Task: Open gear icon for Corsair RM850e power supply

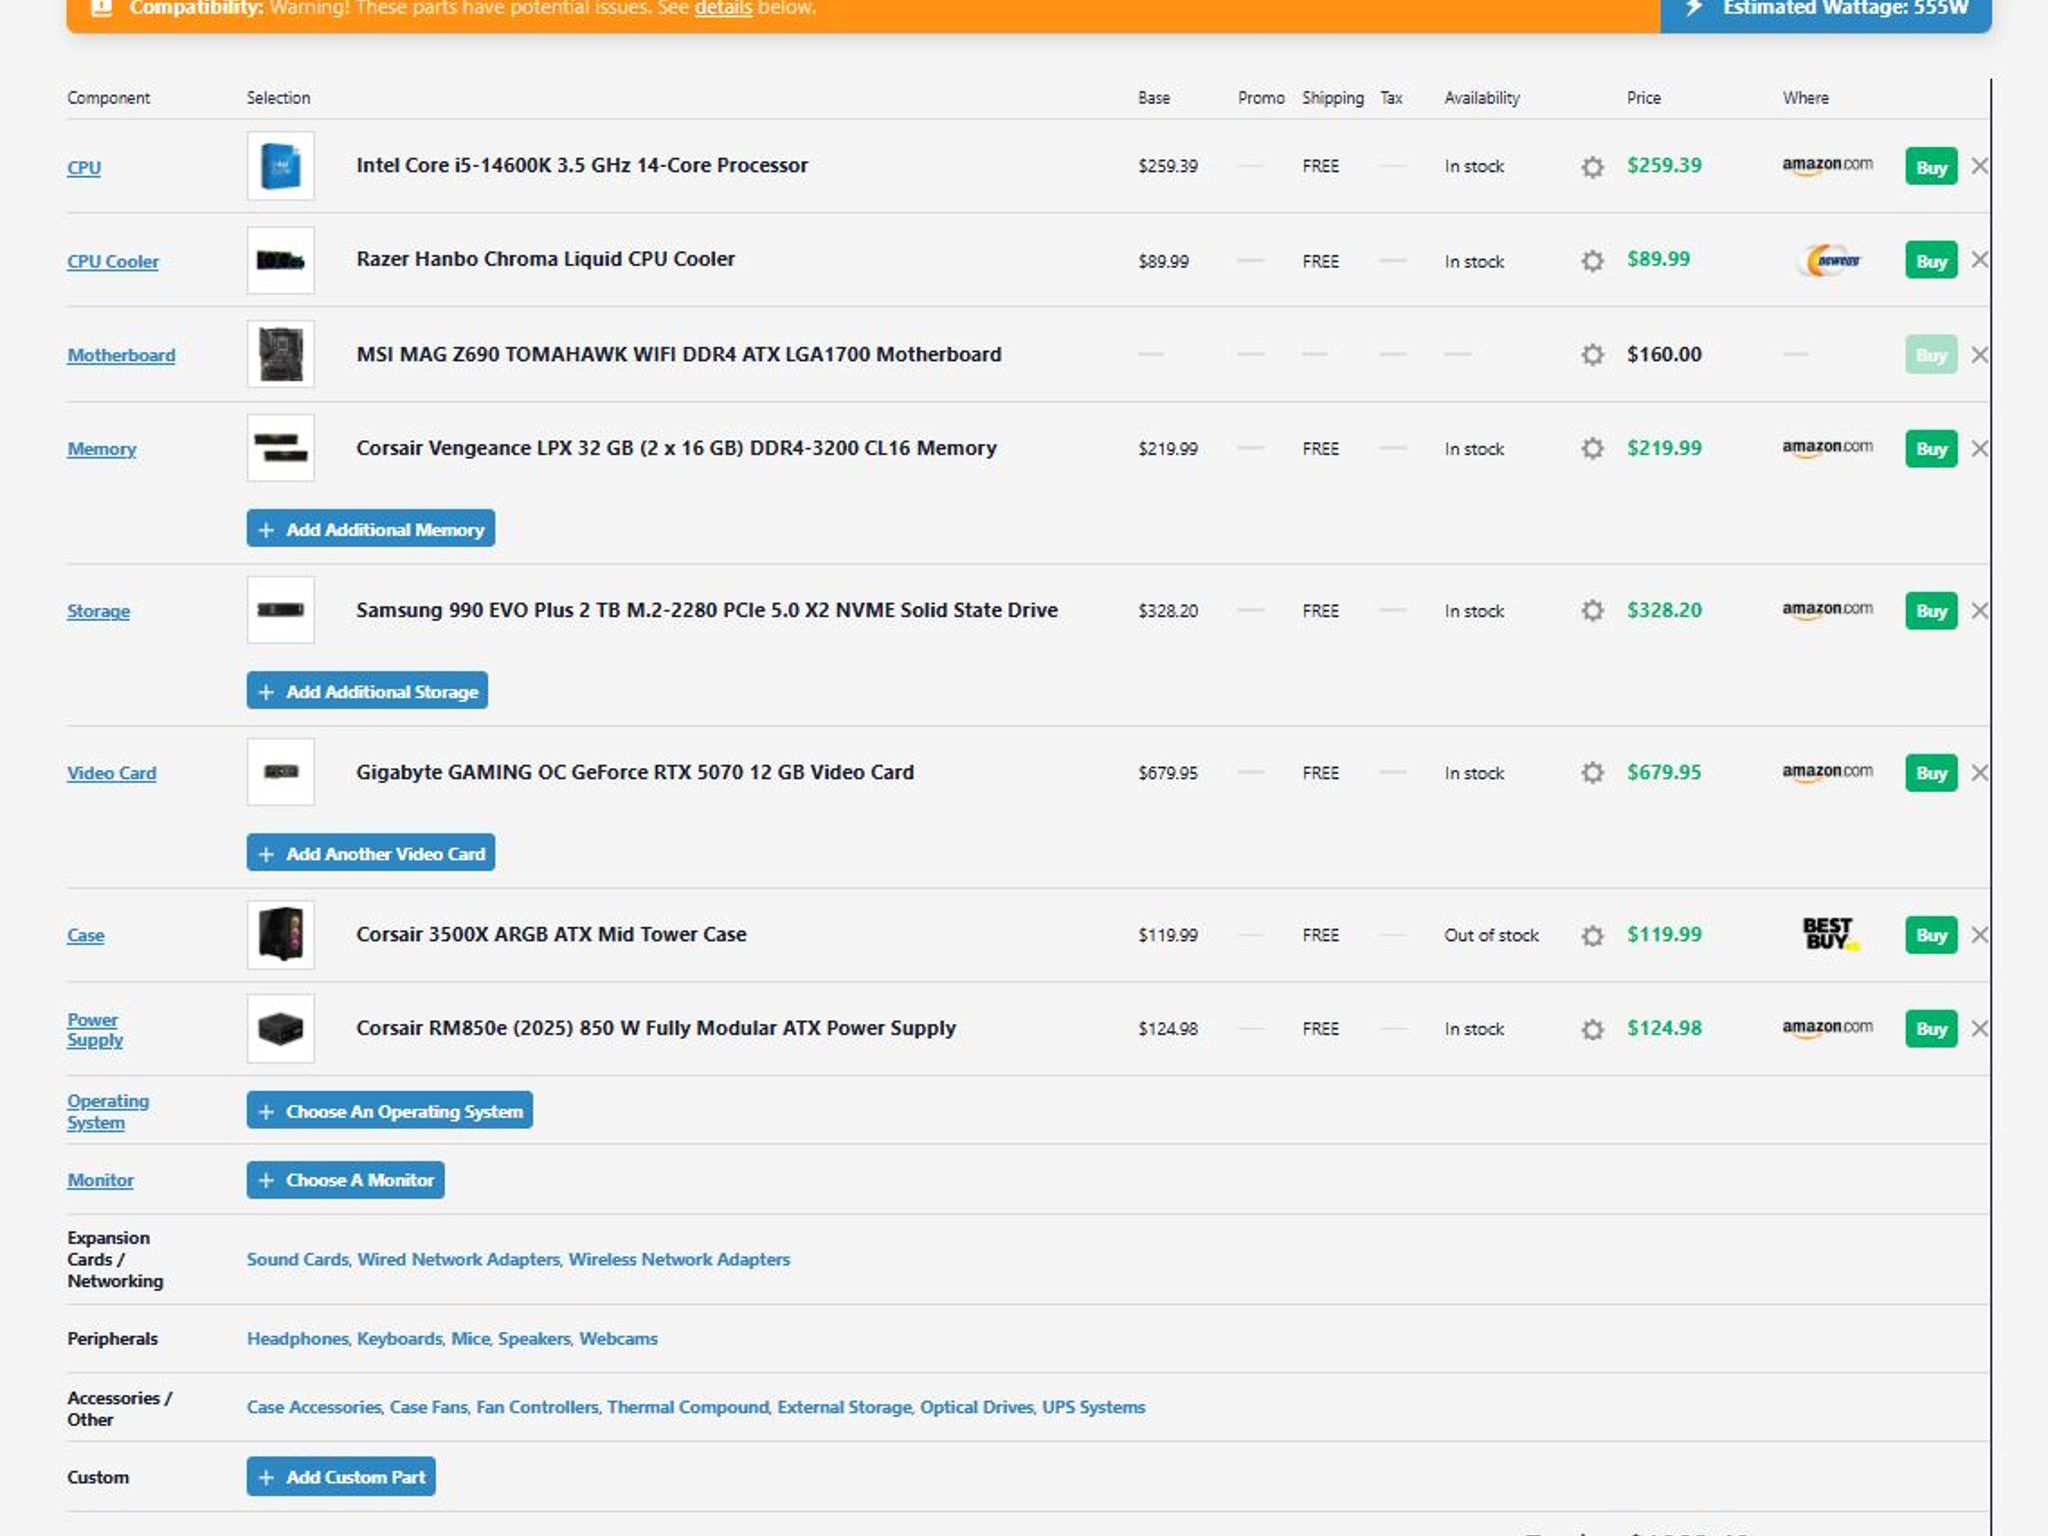Action: click(x=1592, y=1029)
